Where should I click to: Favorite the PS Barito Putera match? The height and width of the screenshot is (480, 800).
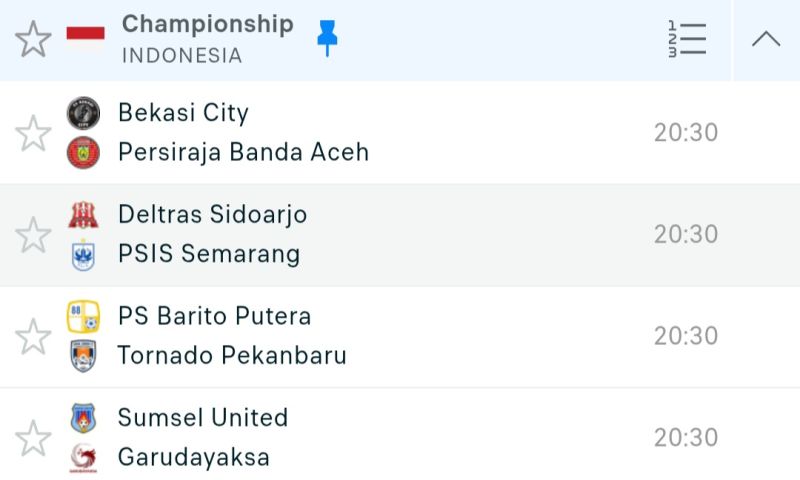click(x=33, y=337)
